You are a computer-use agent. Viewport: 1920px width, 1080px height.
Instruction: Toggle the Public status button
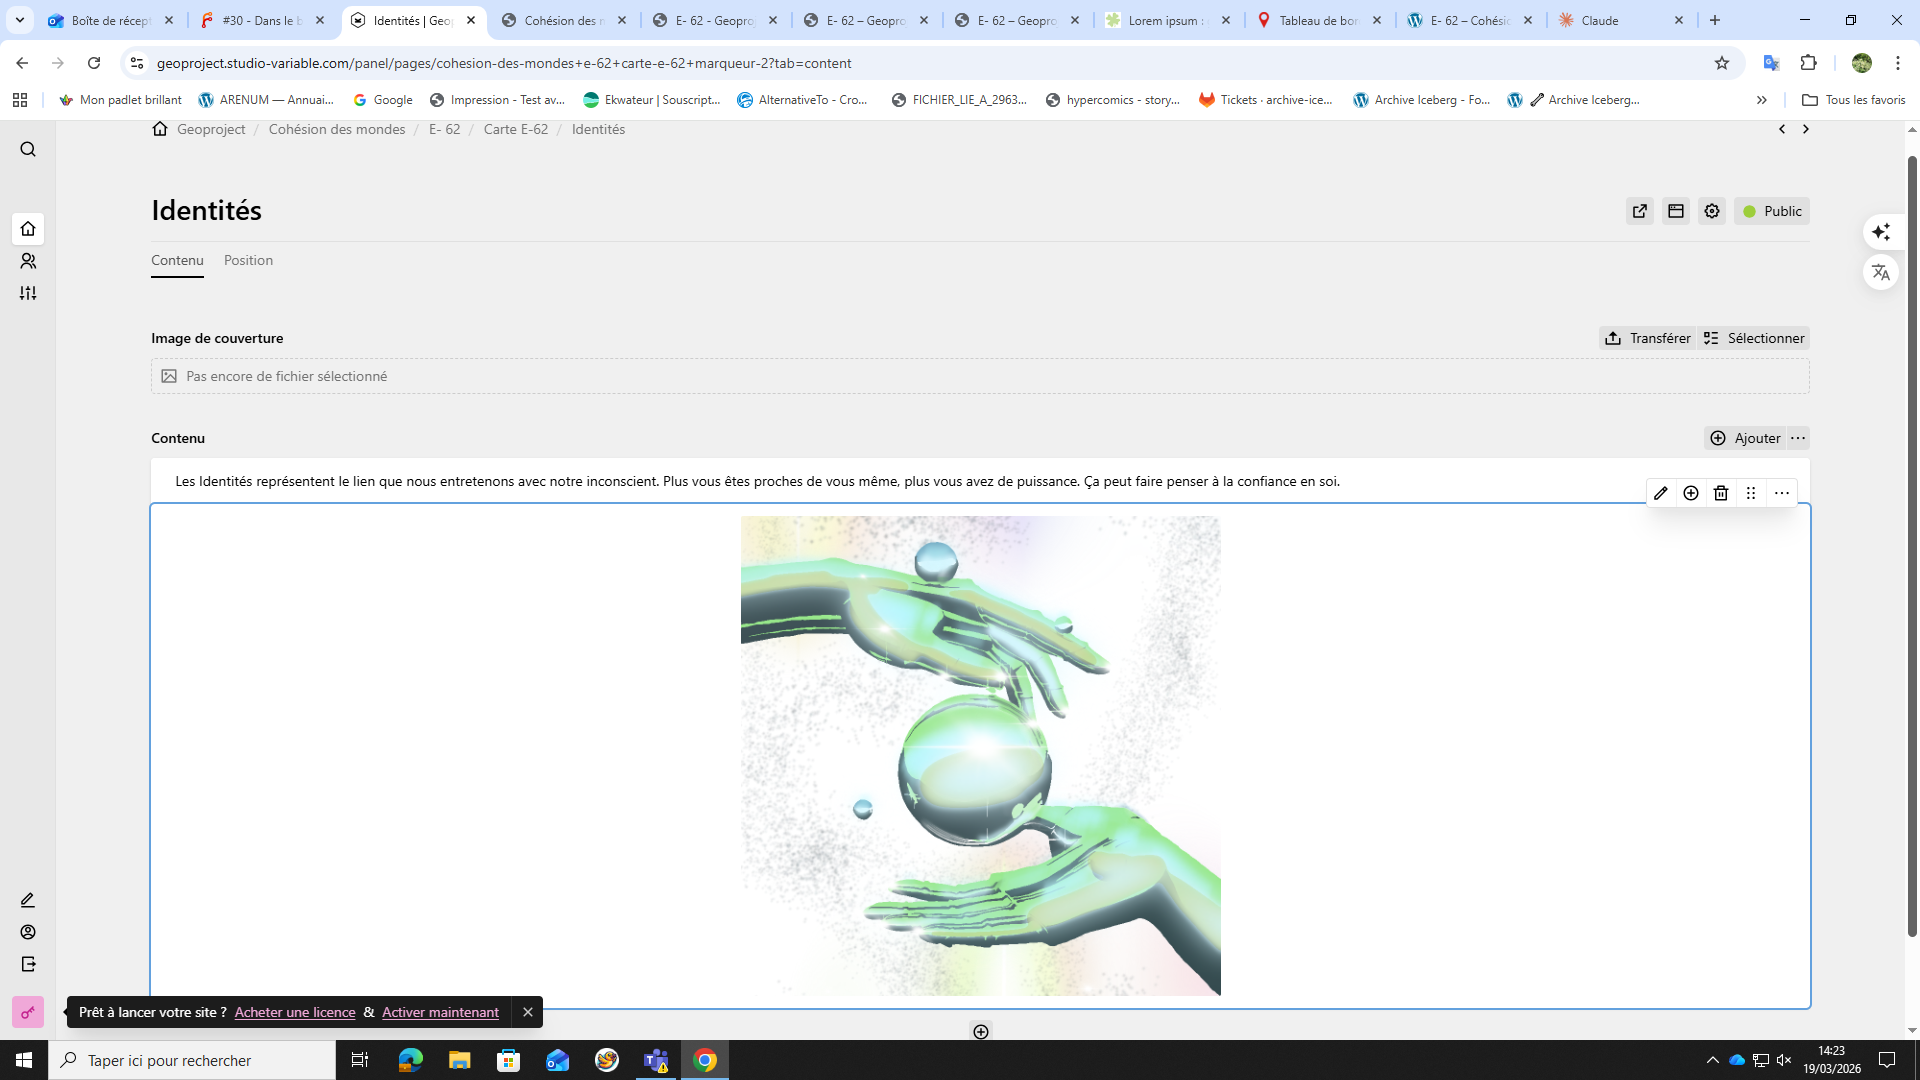point(1772,211)
